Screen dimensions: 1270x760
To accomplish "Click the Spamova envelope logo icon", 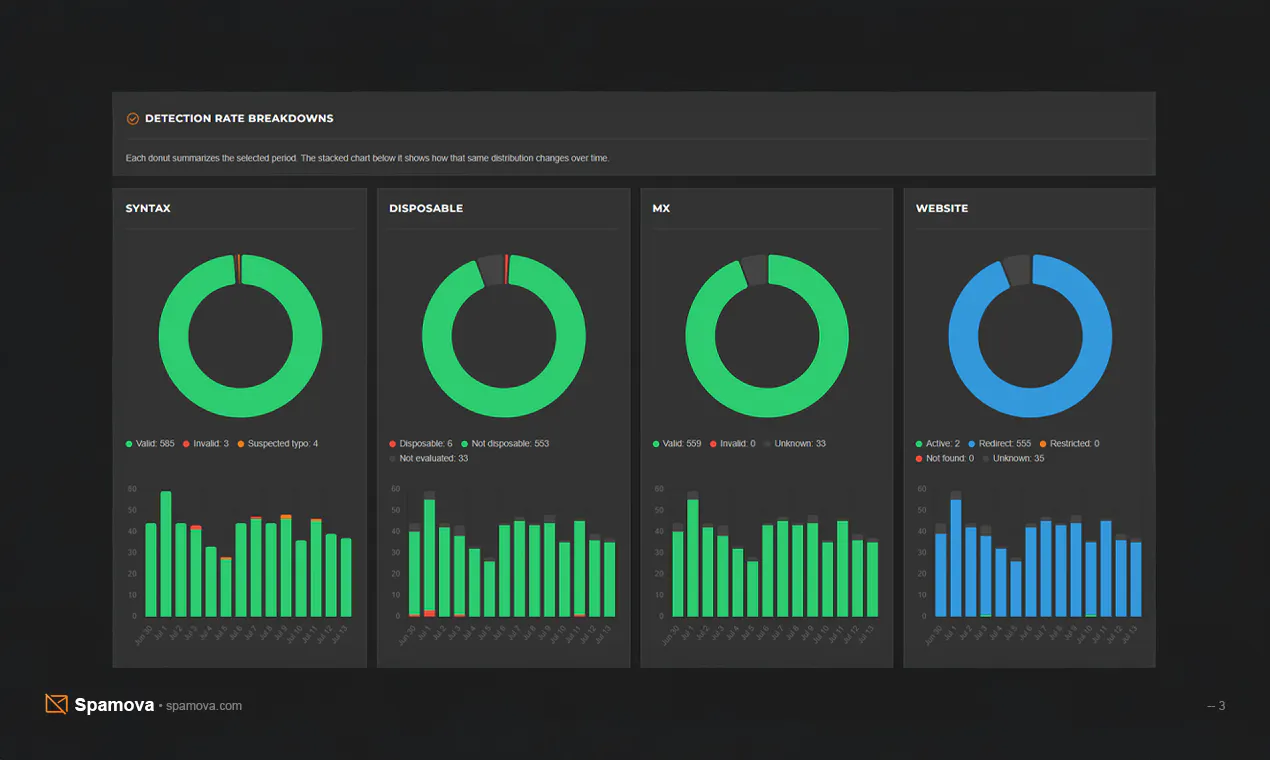I will tap(56, 704).
